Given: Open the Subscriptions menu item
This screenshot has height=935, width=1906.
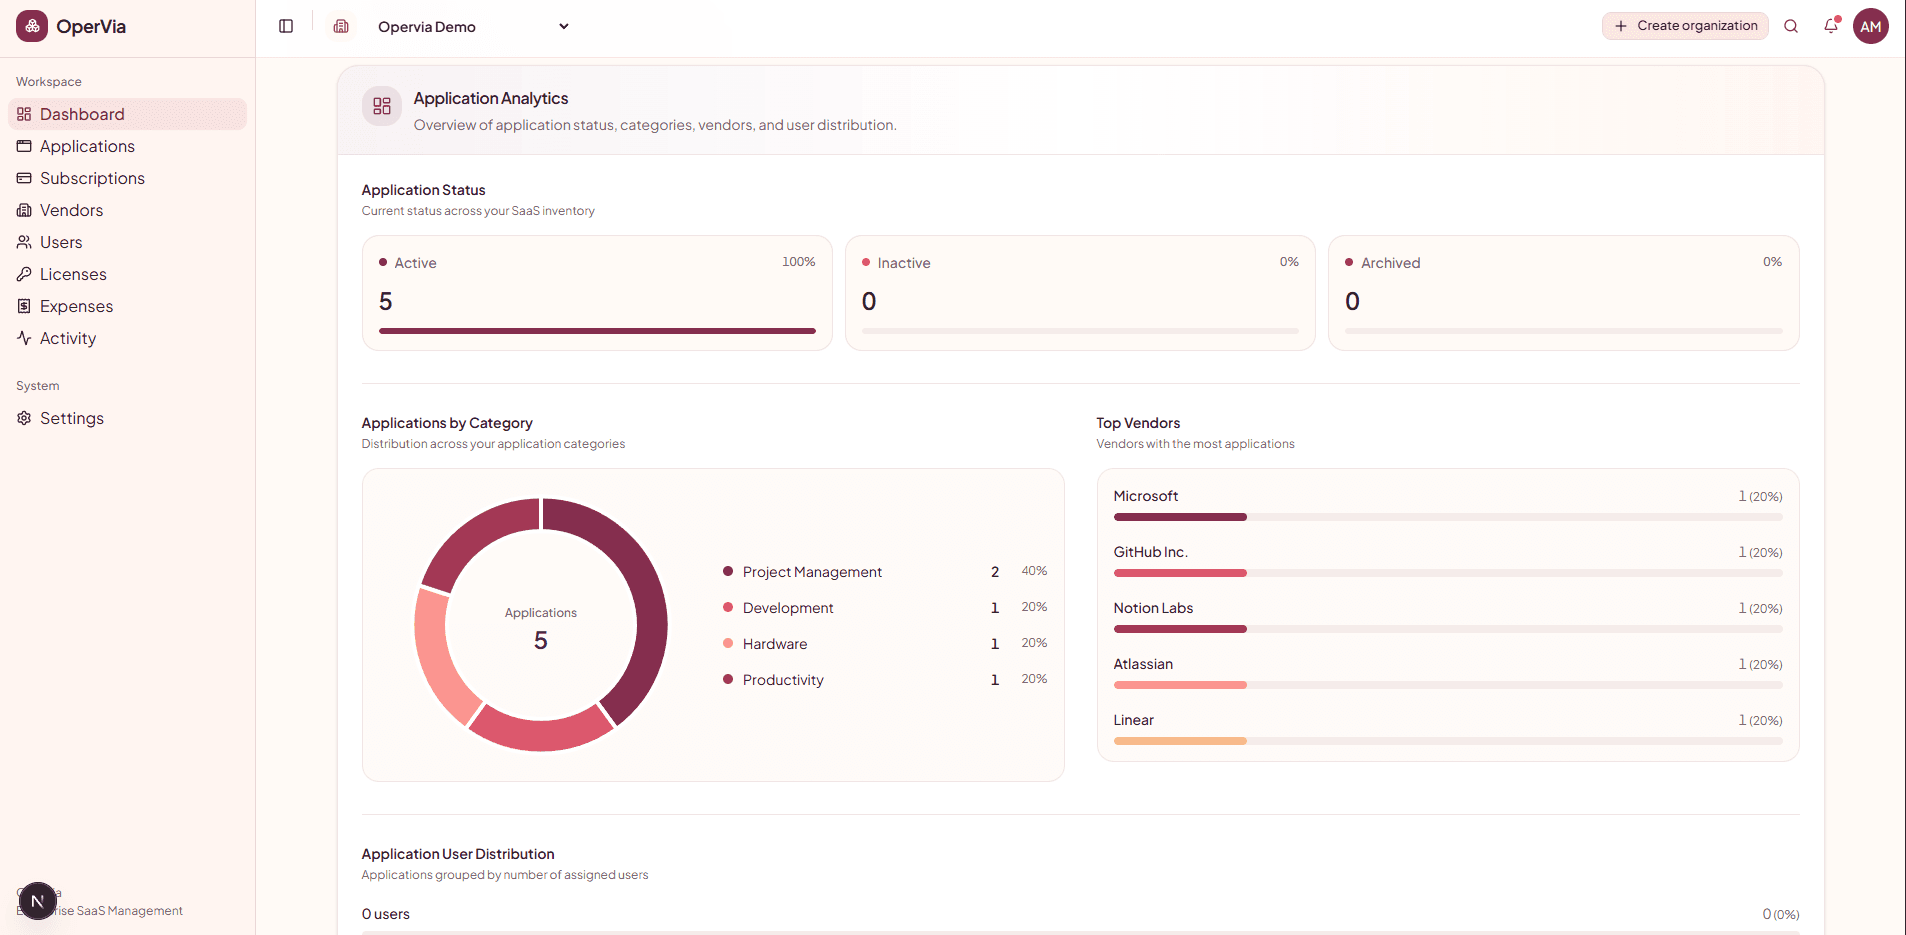Looking at the screenshot, I should (x=127, y=178).
